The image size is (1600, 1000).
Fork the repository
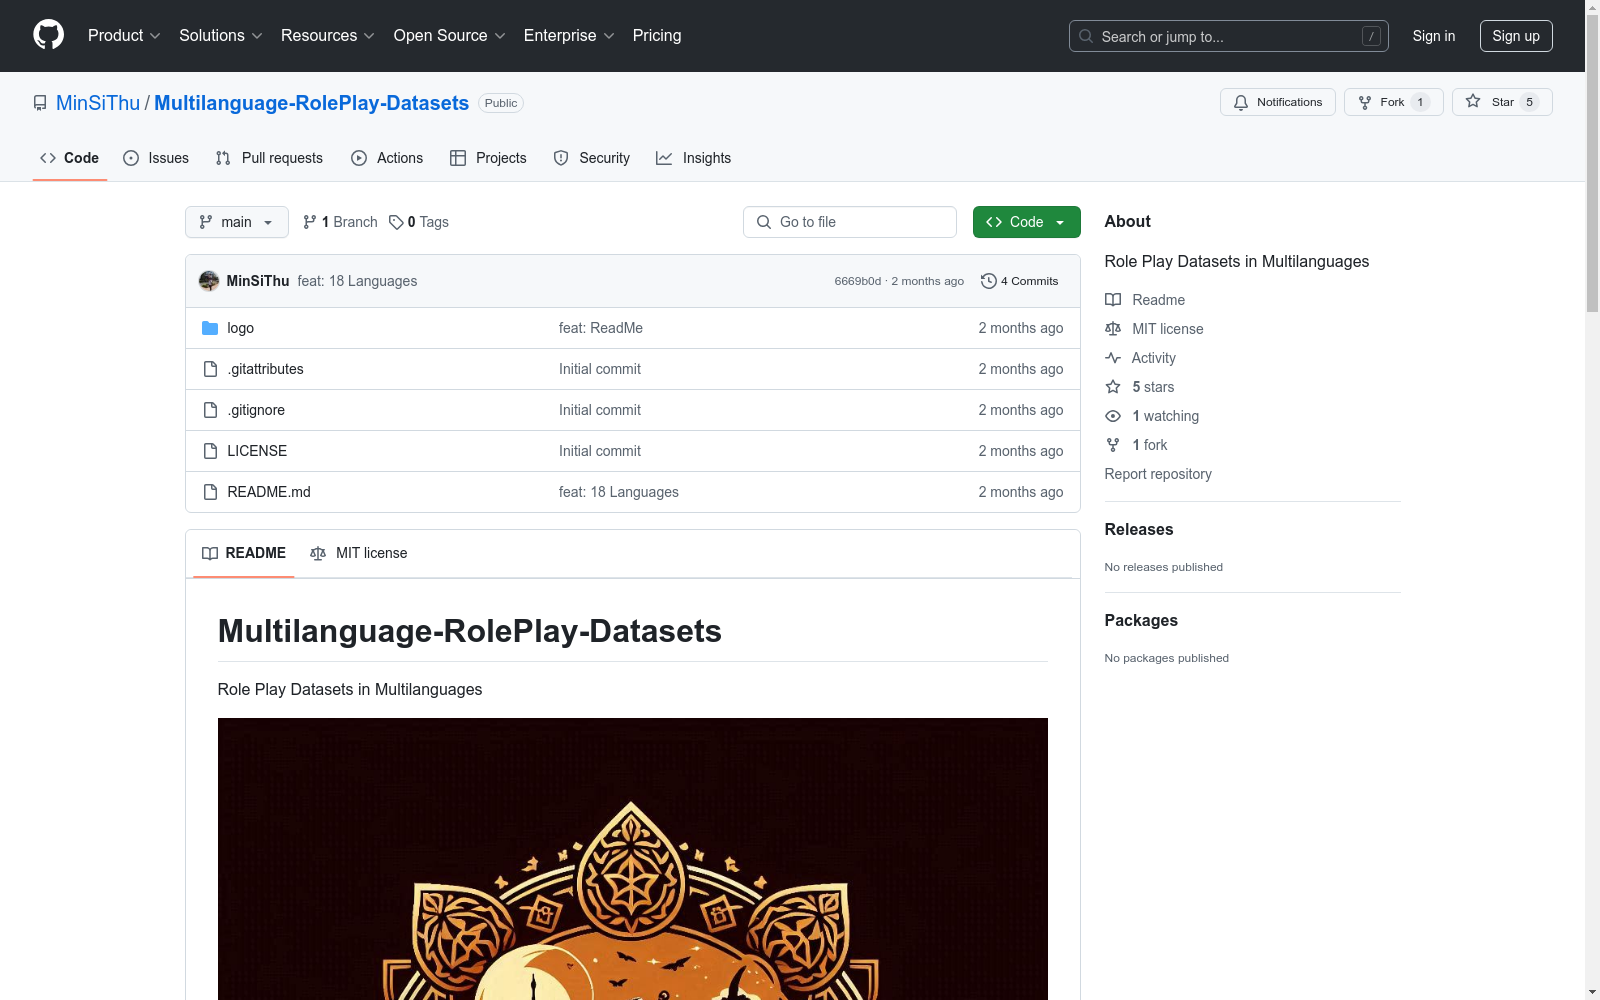coord(1393,102)
